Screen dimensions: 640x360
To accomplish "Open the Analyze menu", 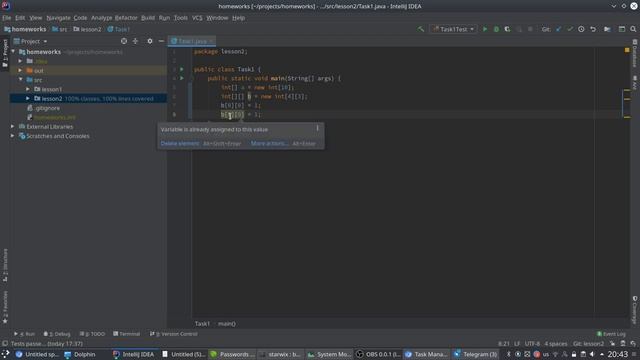I will click(101, 18).
